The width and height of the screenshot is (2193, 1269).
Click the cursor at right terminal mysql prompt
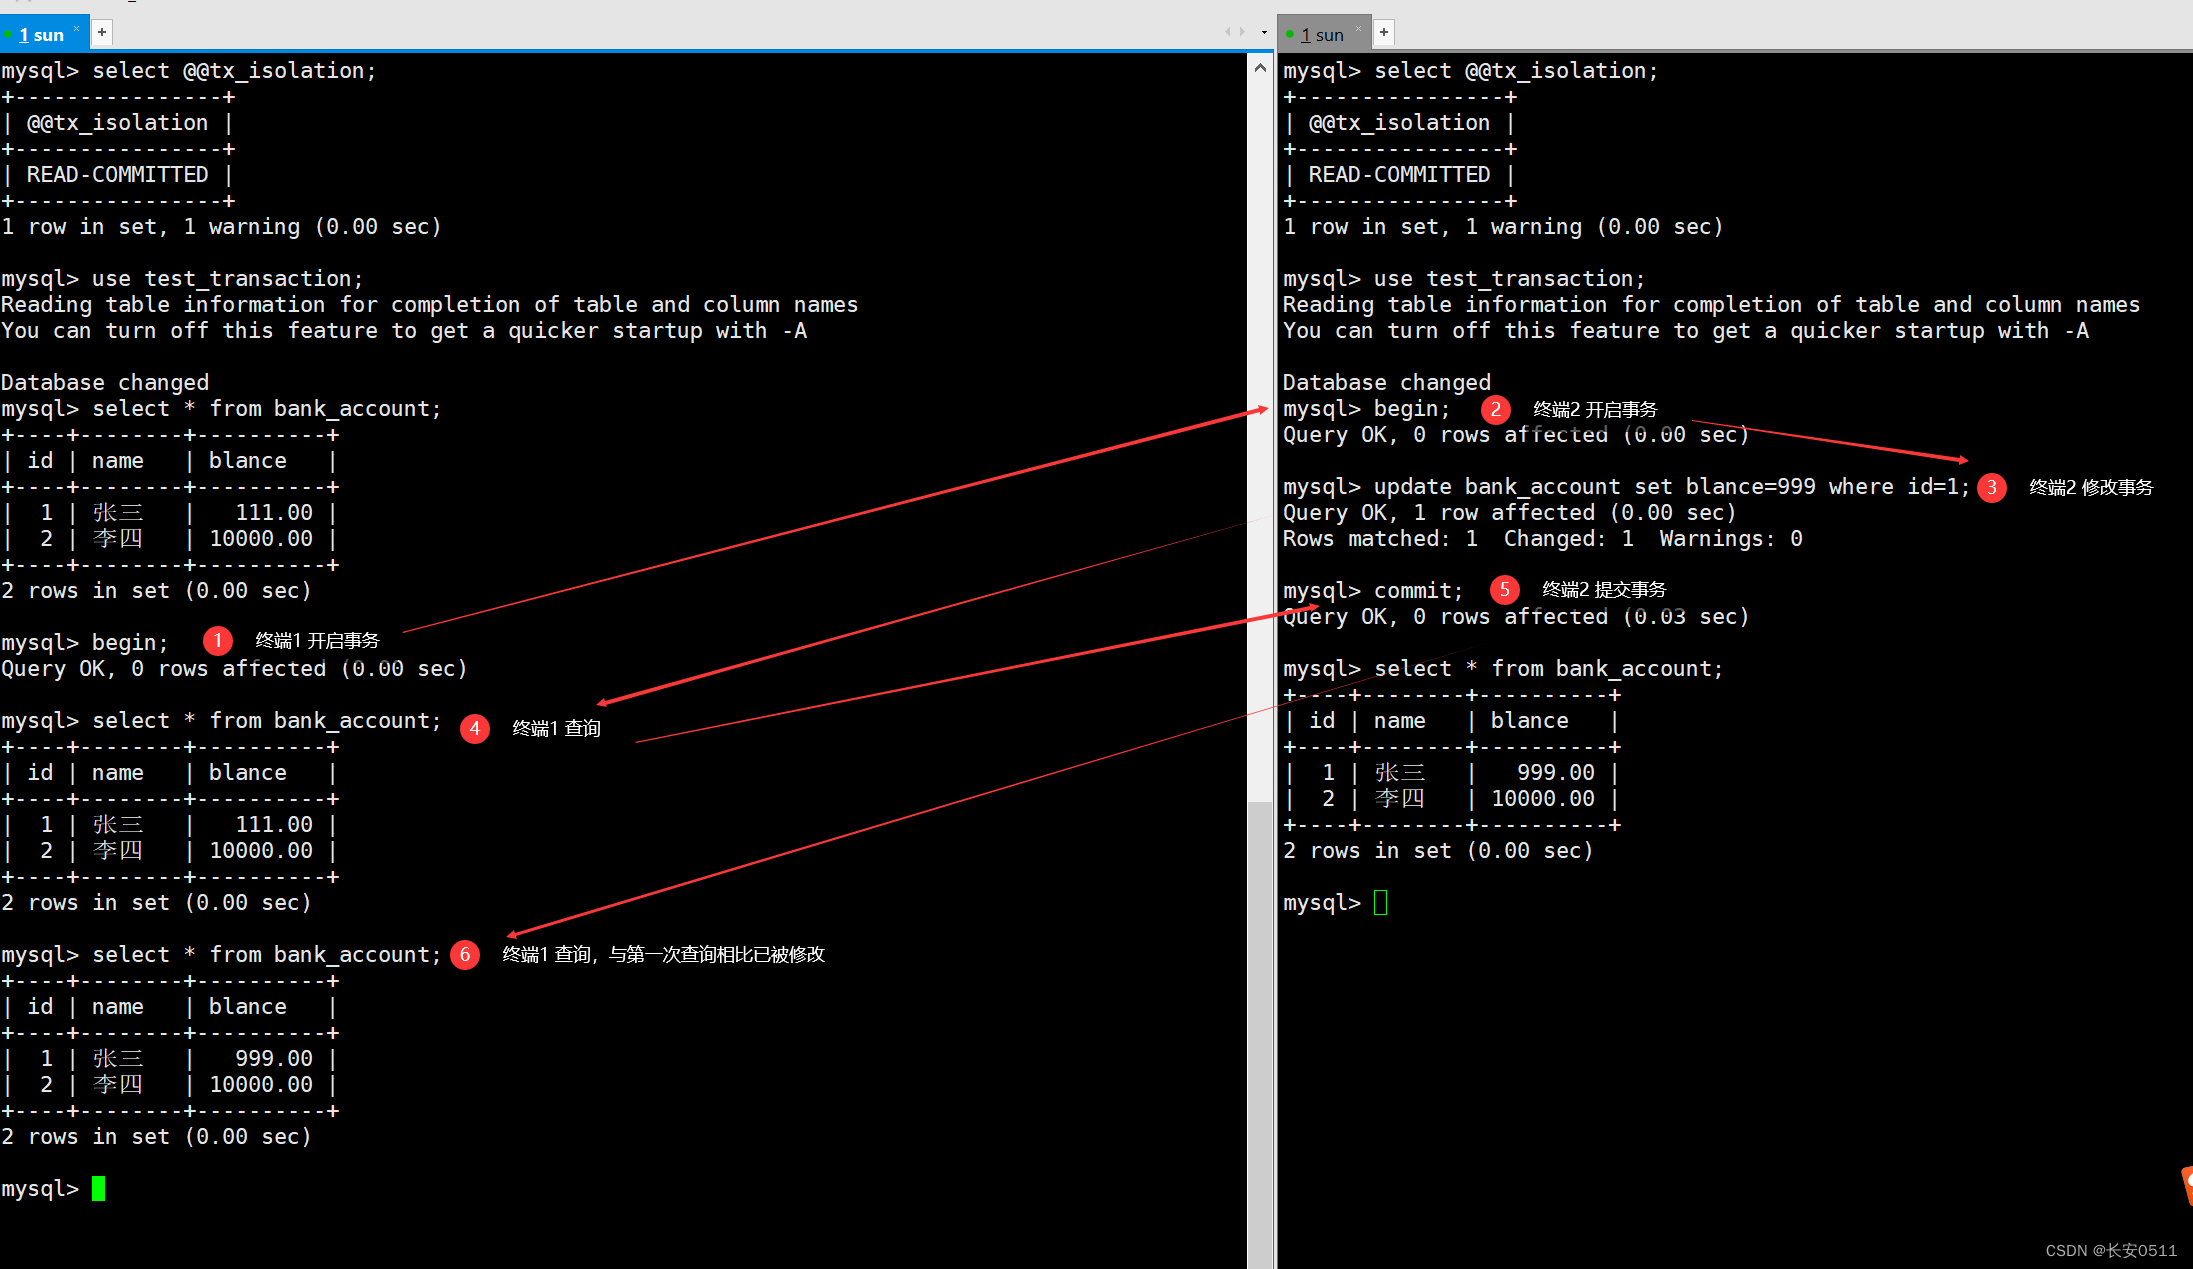pos(1381,903)
